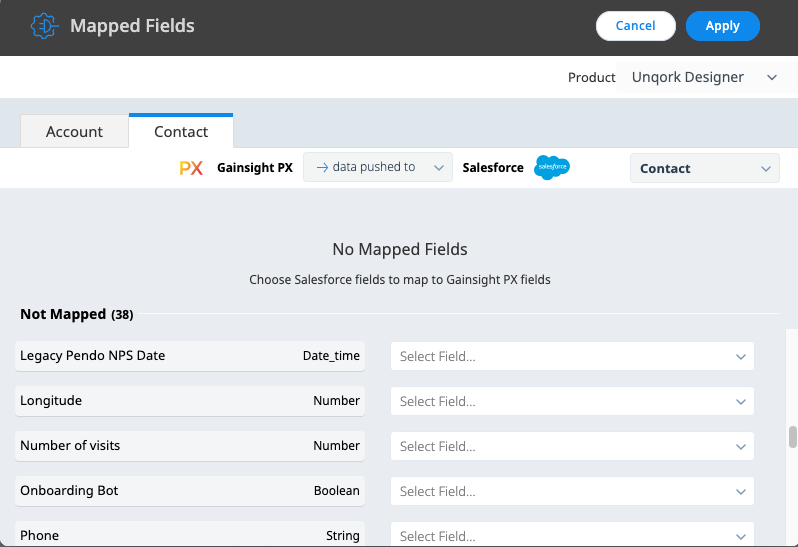Image resolution: width=798 pixels, height=547 pixels.
Task: Open the Product dropdown showing Unqork Designer
Action: click(x=704, y=77)
